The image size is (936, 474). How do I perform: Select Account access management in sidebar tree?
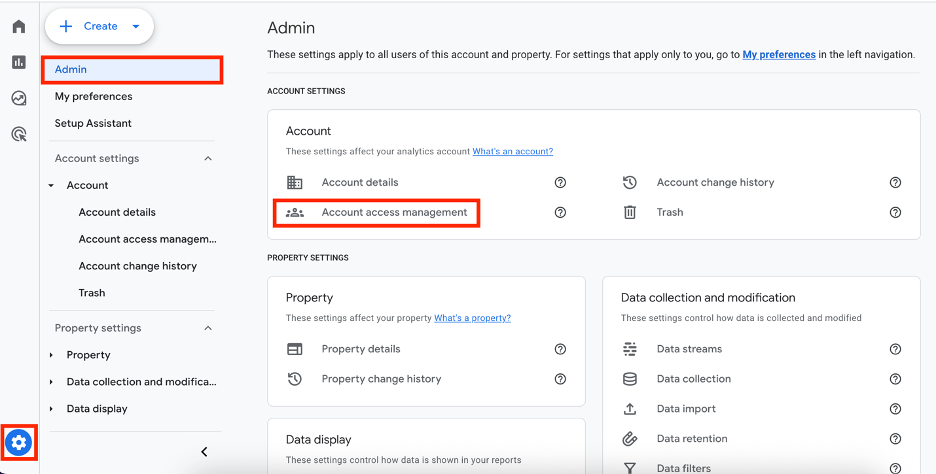pos(147,239)
